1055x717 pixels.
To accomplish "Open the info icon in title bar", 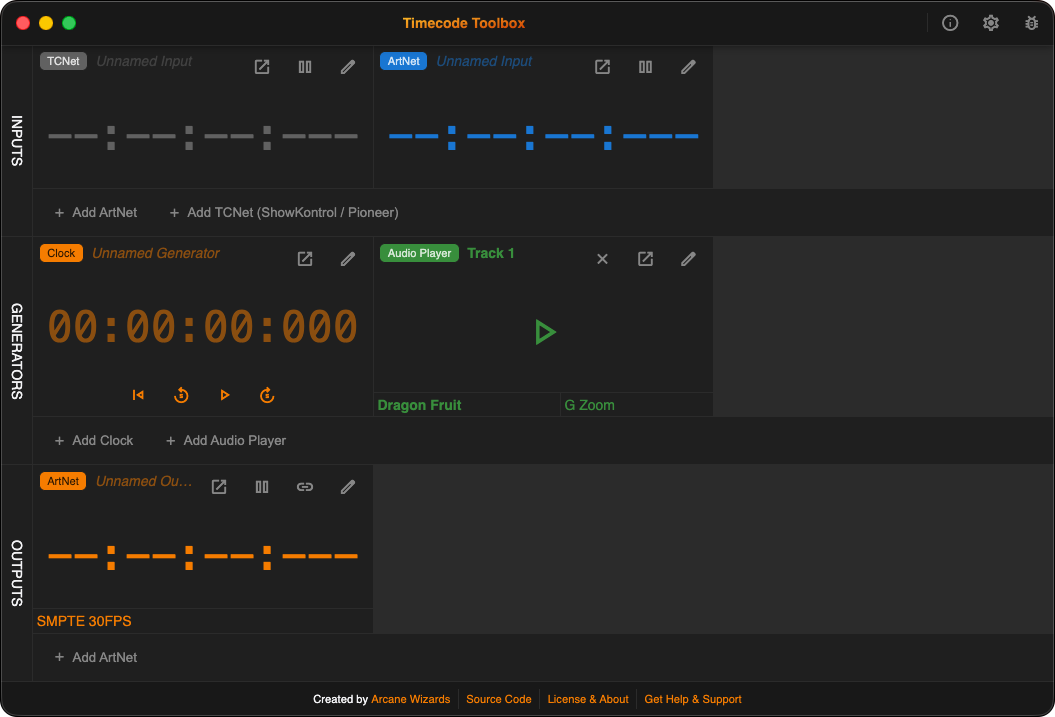I will pyautogui.click(x=950, y=24).
